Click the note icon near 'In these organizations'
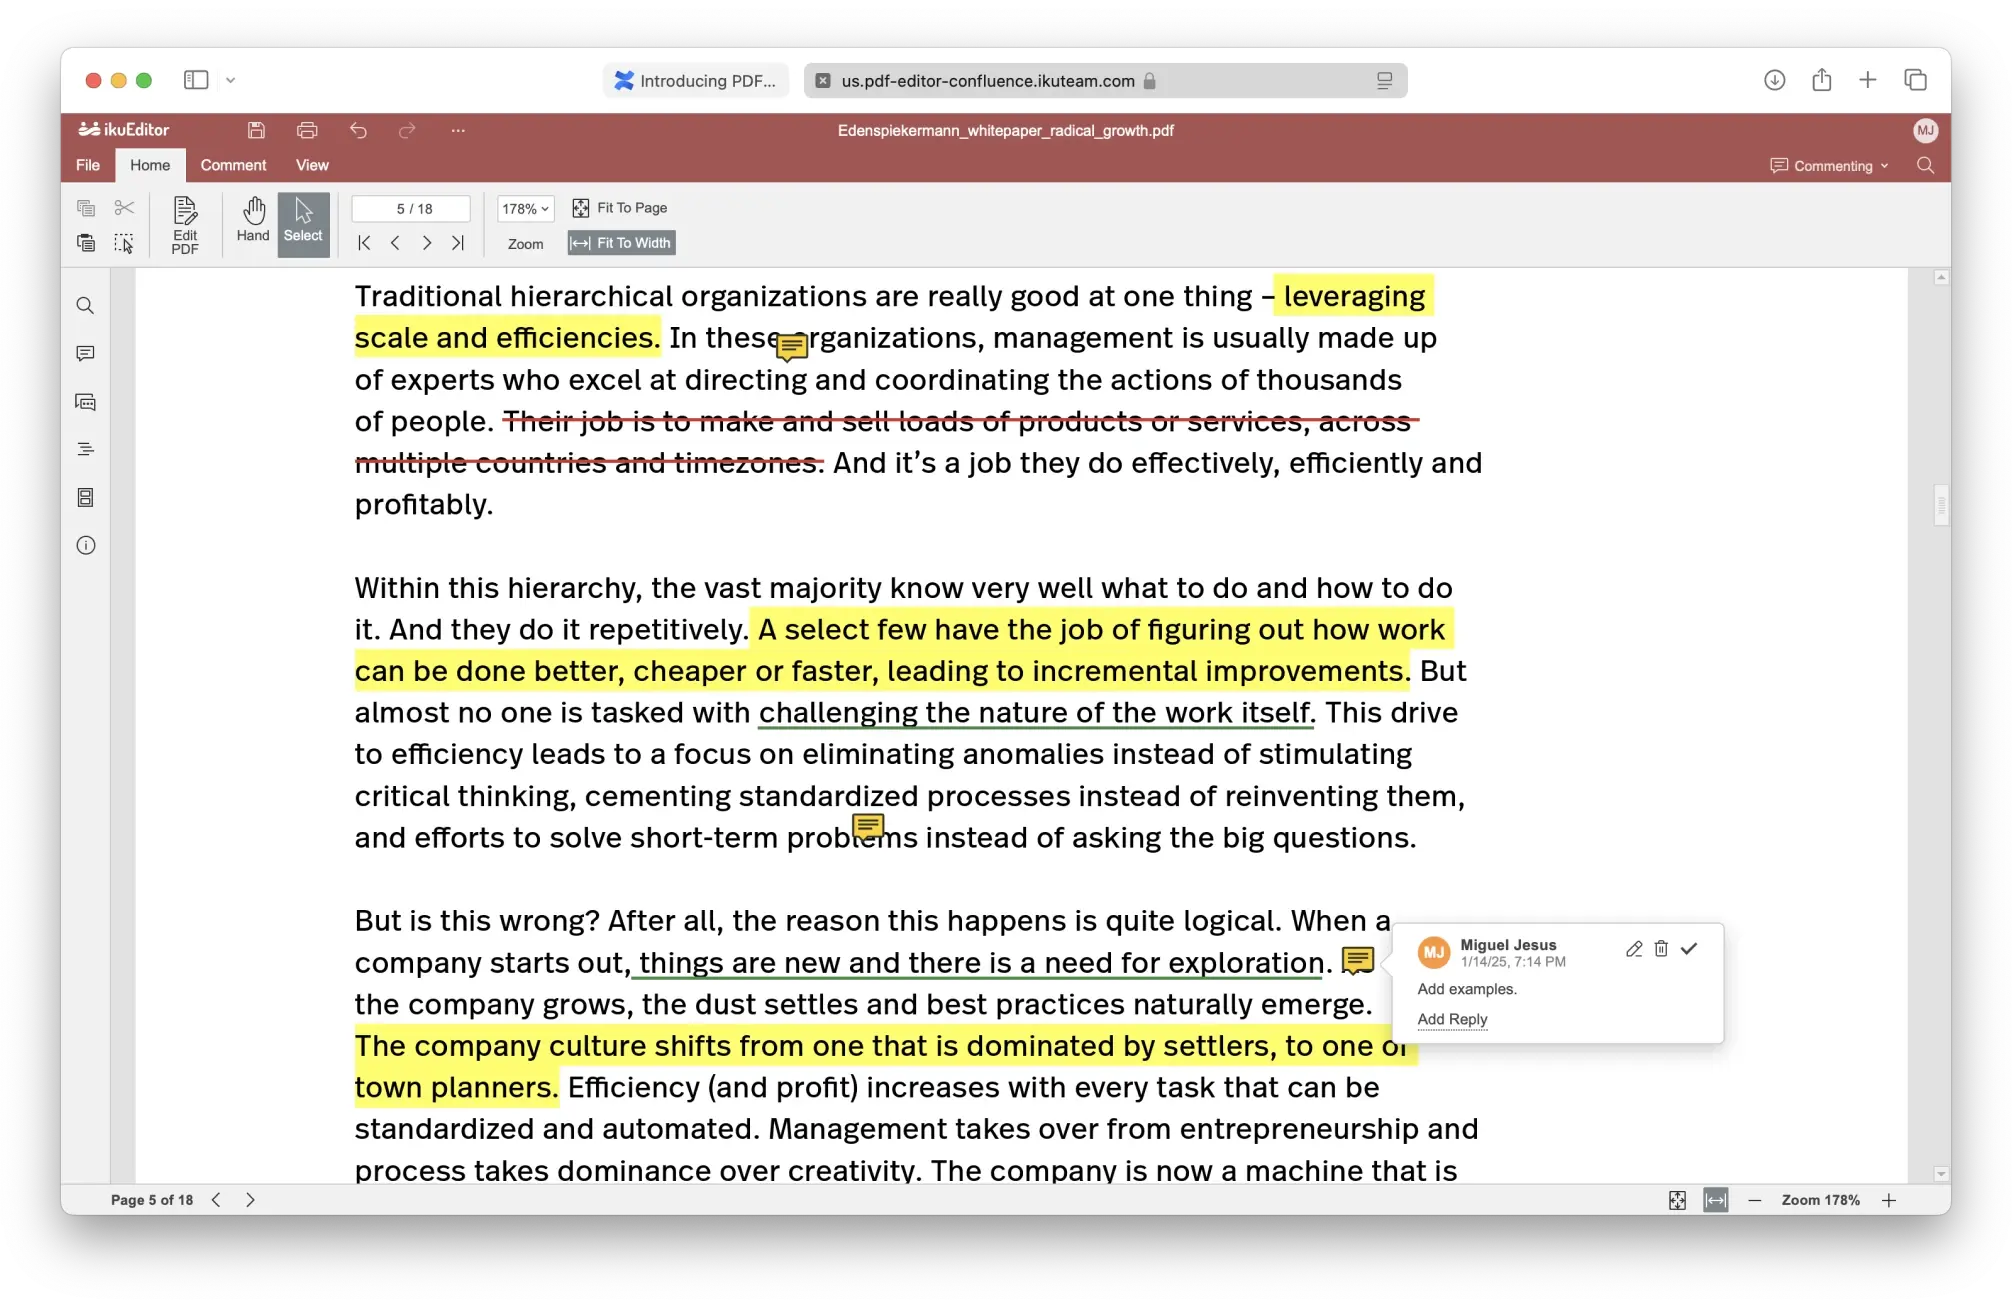Image resolution: width=2012 pixels, height=1308 pixels. point(792,347)
